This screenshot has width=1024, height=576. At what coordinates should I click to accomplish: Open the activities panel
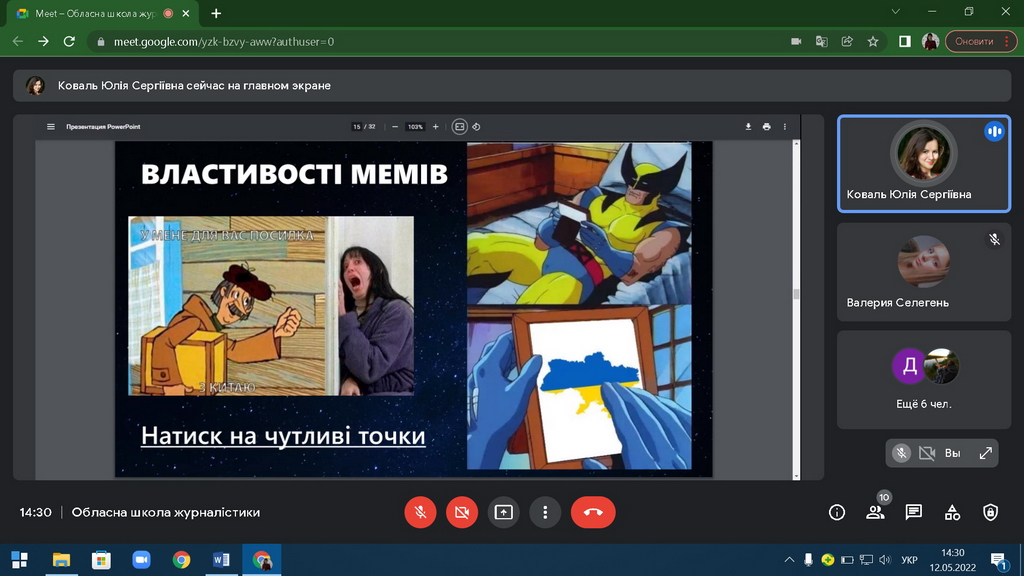952,513
